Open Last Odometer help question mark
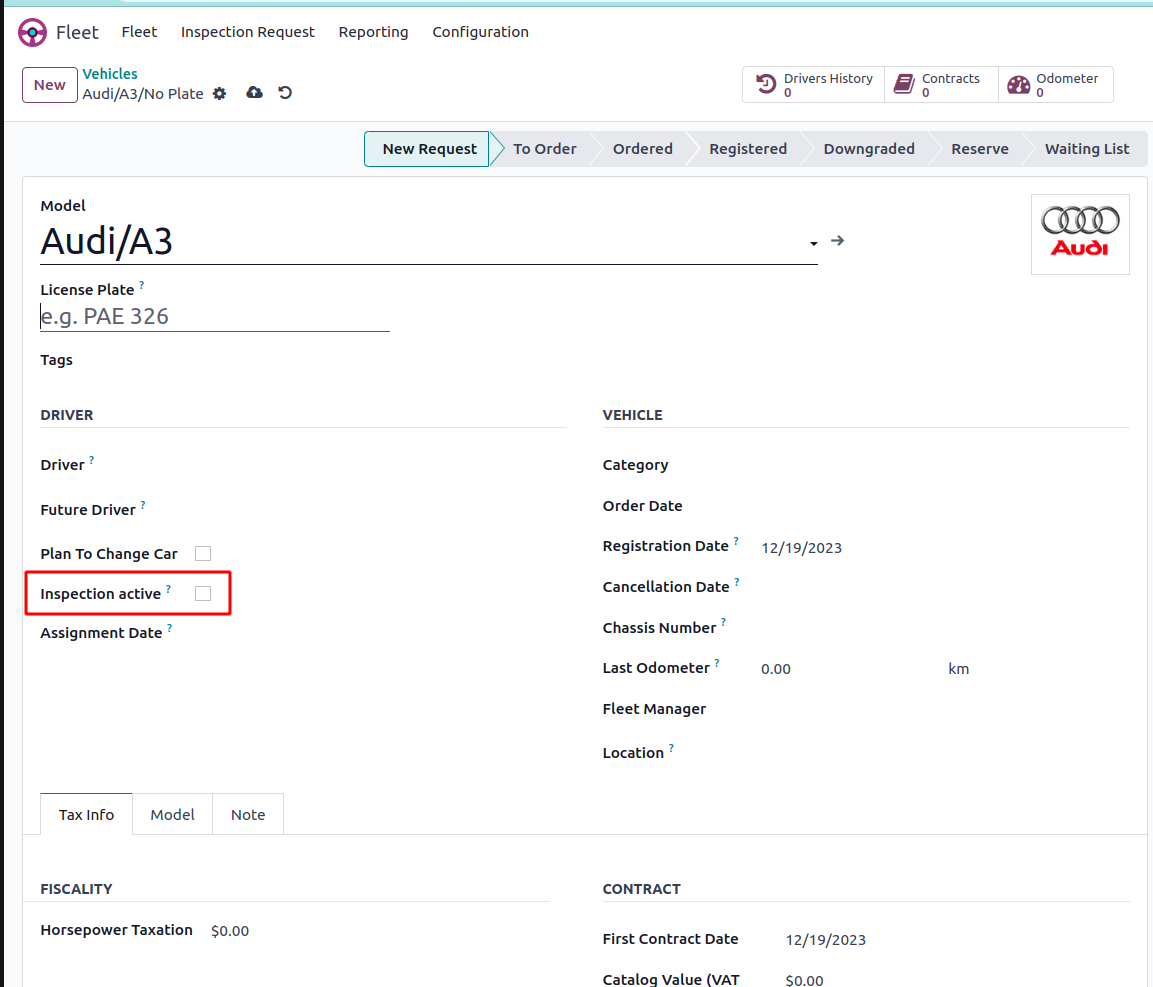Image resolution: width=1153 pixels, height=987 pixels. (x=717, y=663)
